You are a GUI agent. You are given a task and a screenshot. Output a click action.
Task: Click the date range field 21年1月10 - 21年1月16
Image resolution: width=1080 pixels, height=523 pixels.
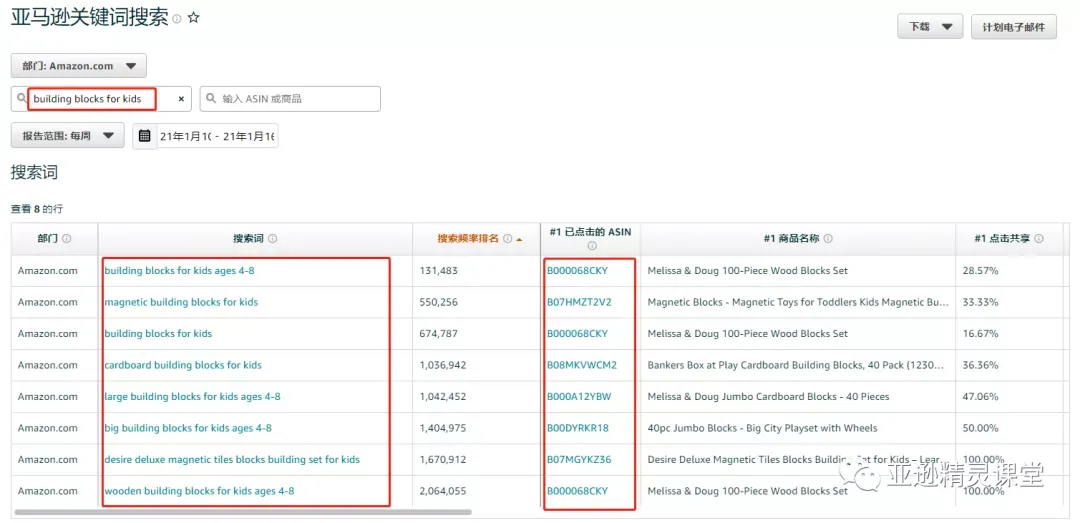[217, 136]
